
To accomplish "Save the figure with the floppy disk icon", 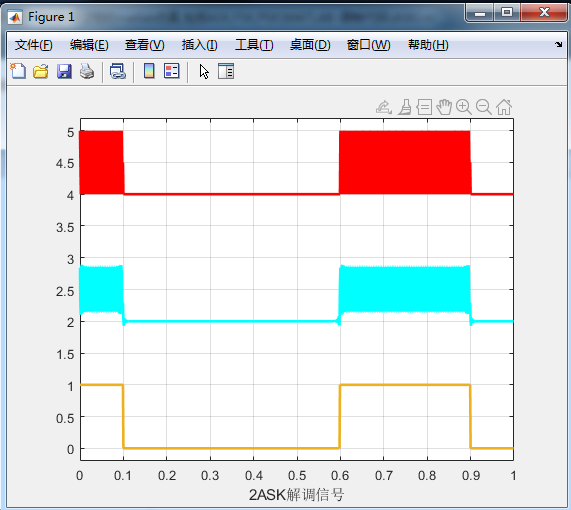I will pos(64,71).
